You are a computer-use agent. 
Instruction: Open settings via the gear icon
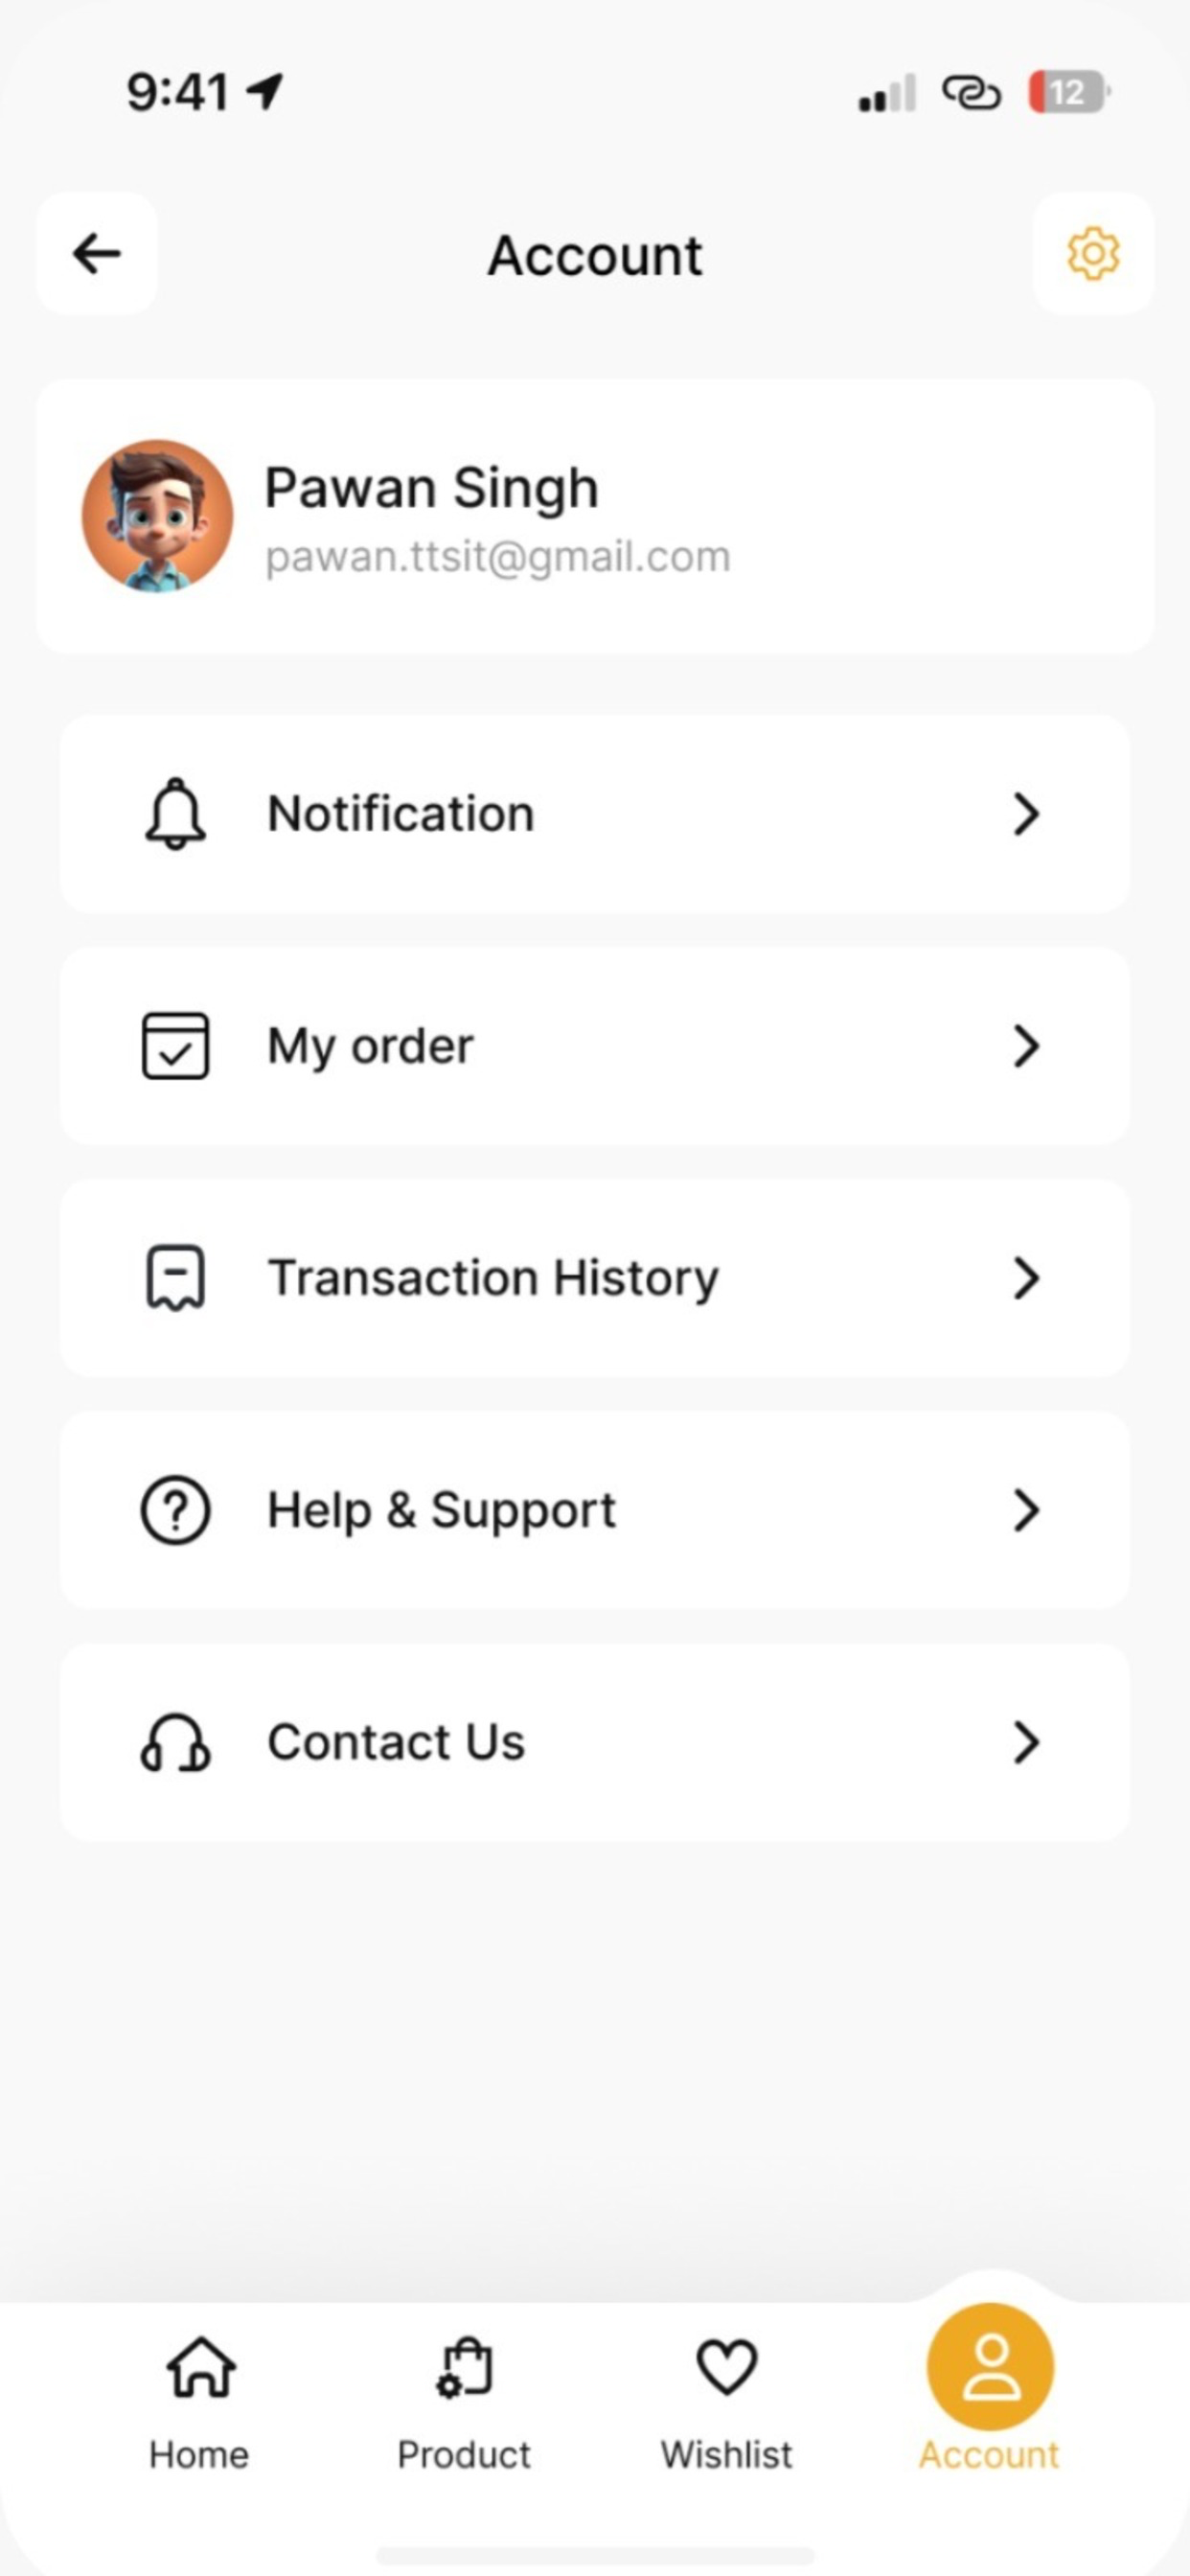(x=1092, y=254)
